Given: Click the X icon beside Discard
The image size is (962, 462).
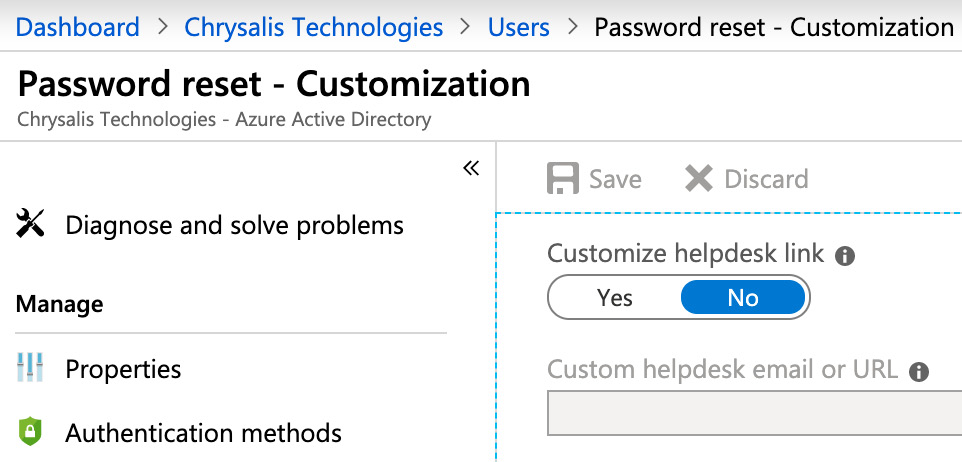Looking at the screenshot, I should [x=698, y=179].
